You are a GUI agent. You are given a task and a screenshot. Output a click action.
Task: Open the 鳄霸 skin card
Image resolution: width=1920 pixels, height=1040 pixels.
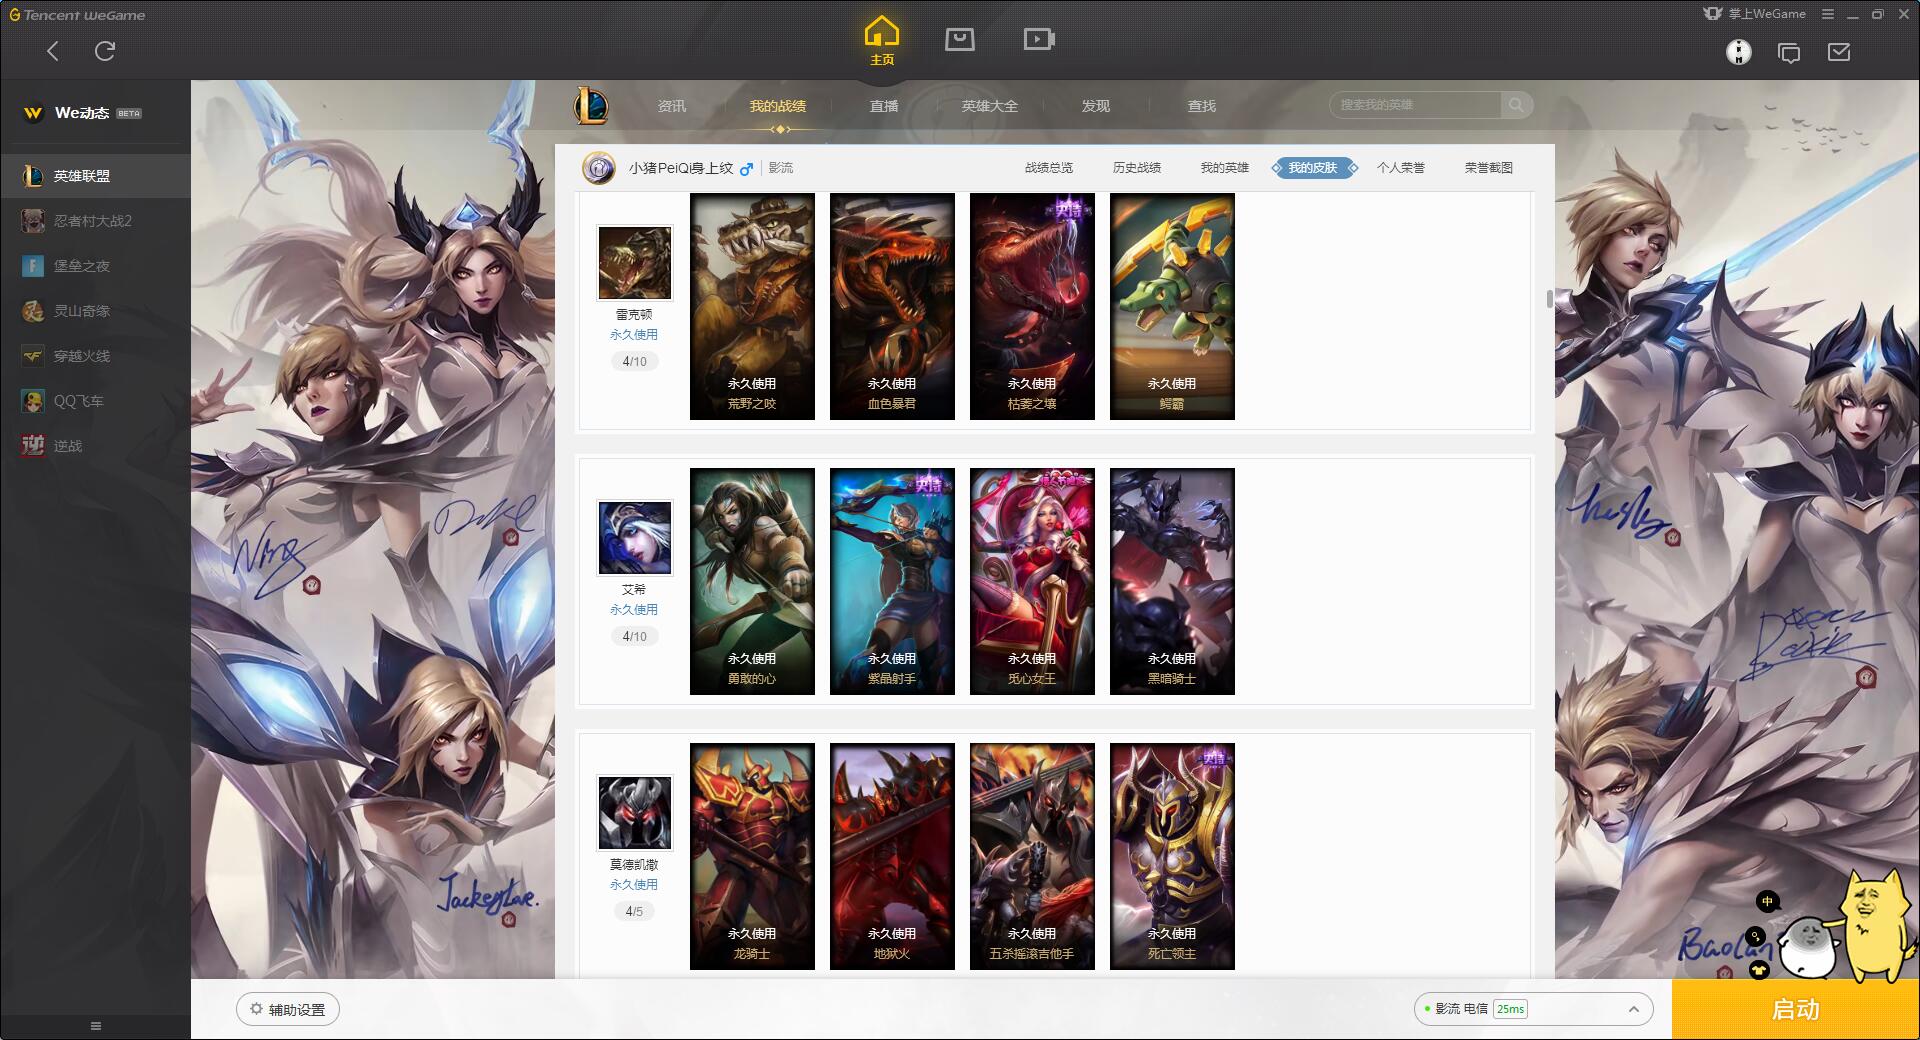[x=1172, y=306]
